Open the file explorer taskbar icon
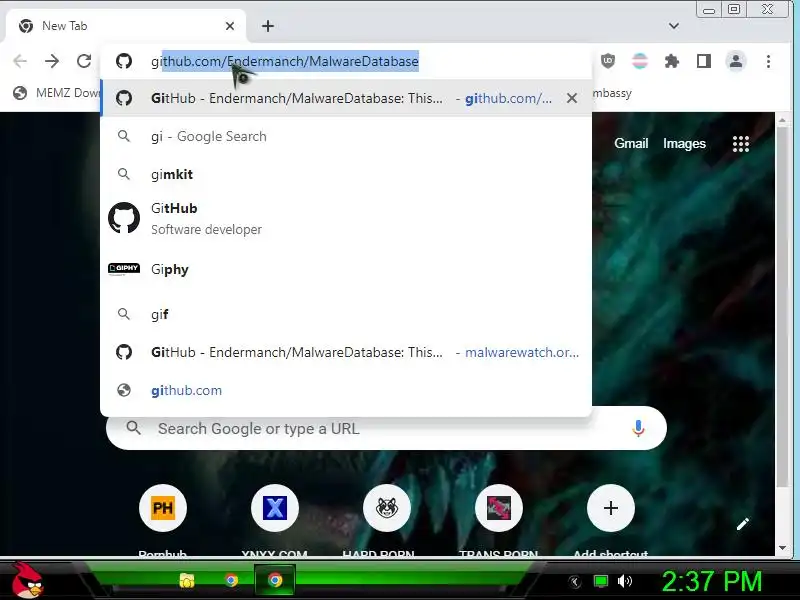The image size is (800, 600). point(187,580)
